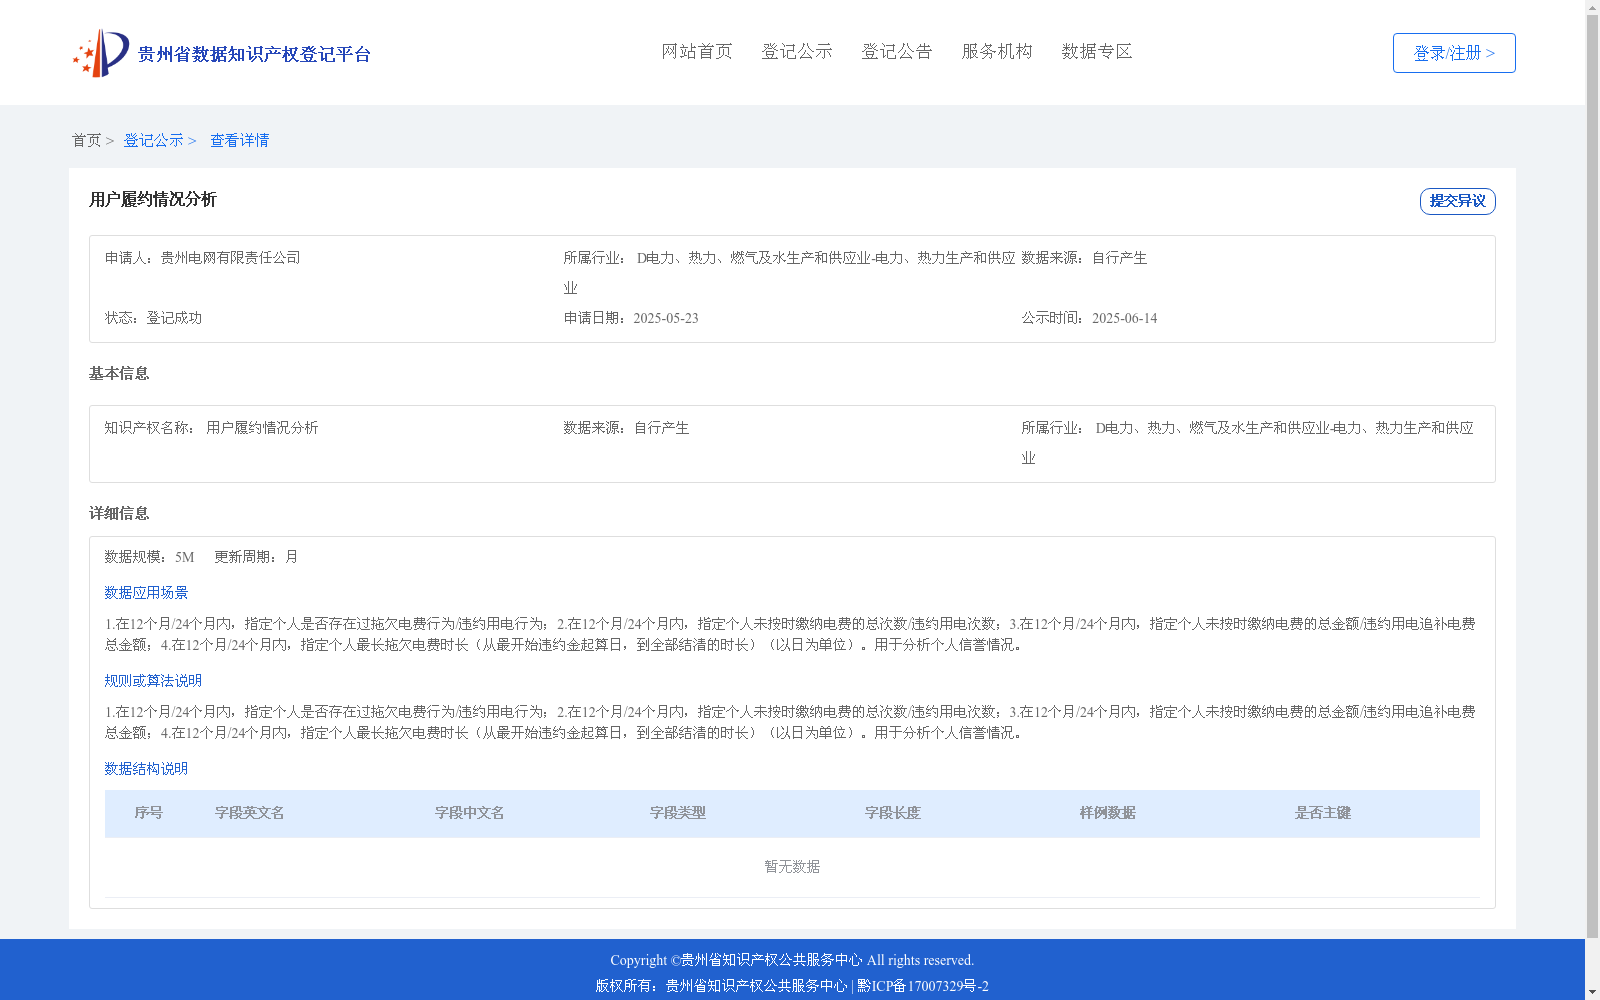
Task: Open the 数据专区 navigation item
Action: [1097, 51]
